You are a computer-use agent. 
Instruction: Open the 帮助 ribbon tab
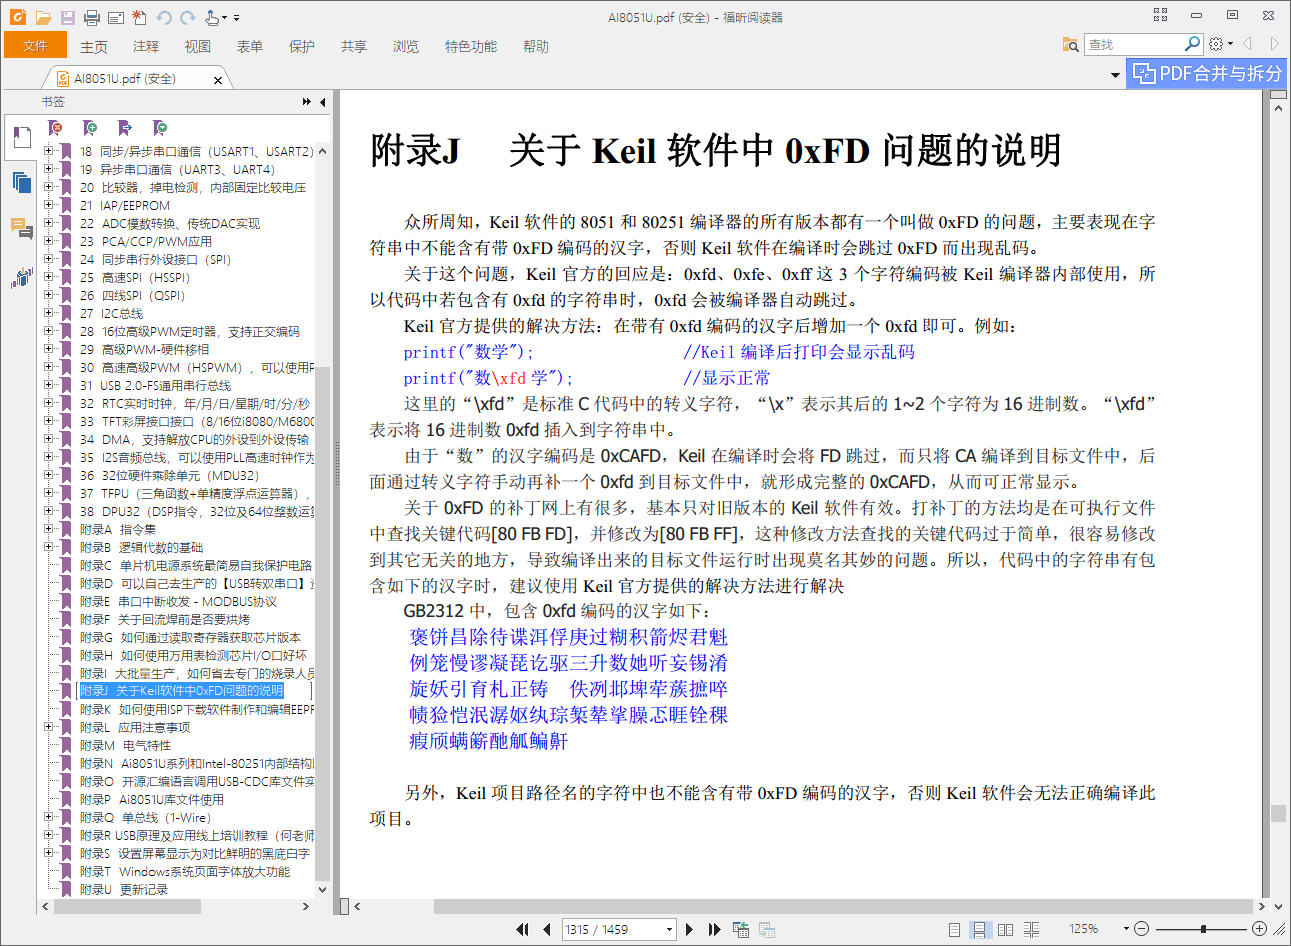536,46
